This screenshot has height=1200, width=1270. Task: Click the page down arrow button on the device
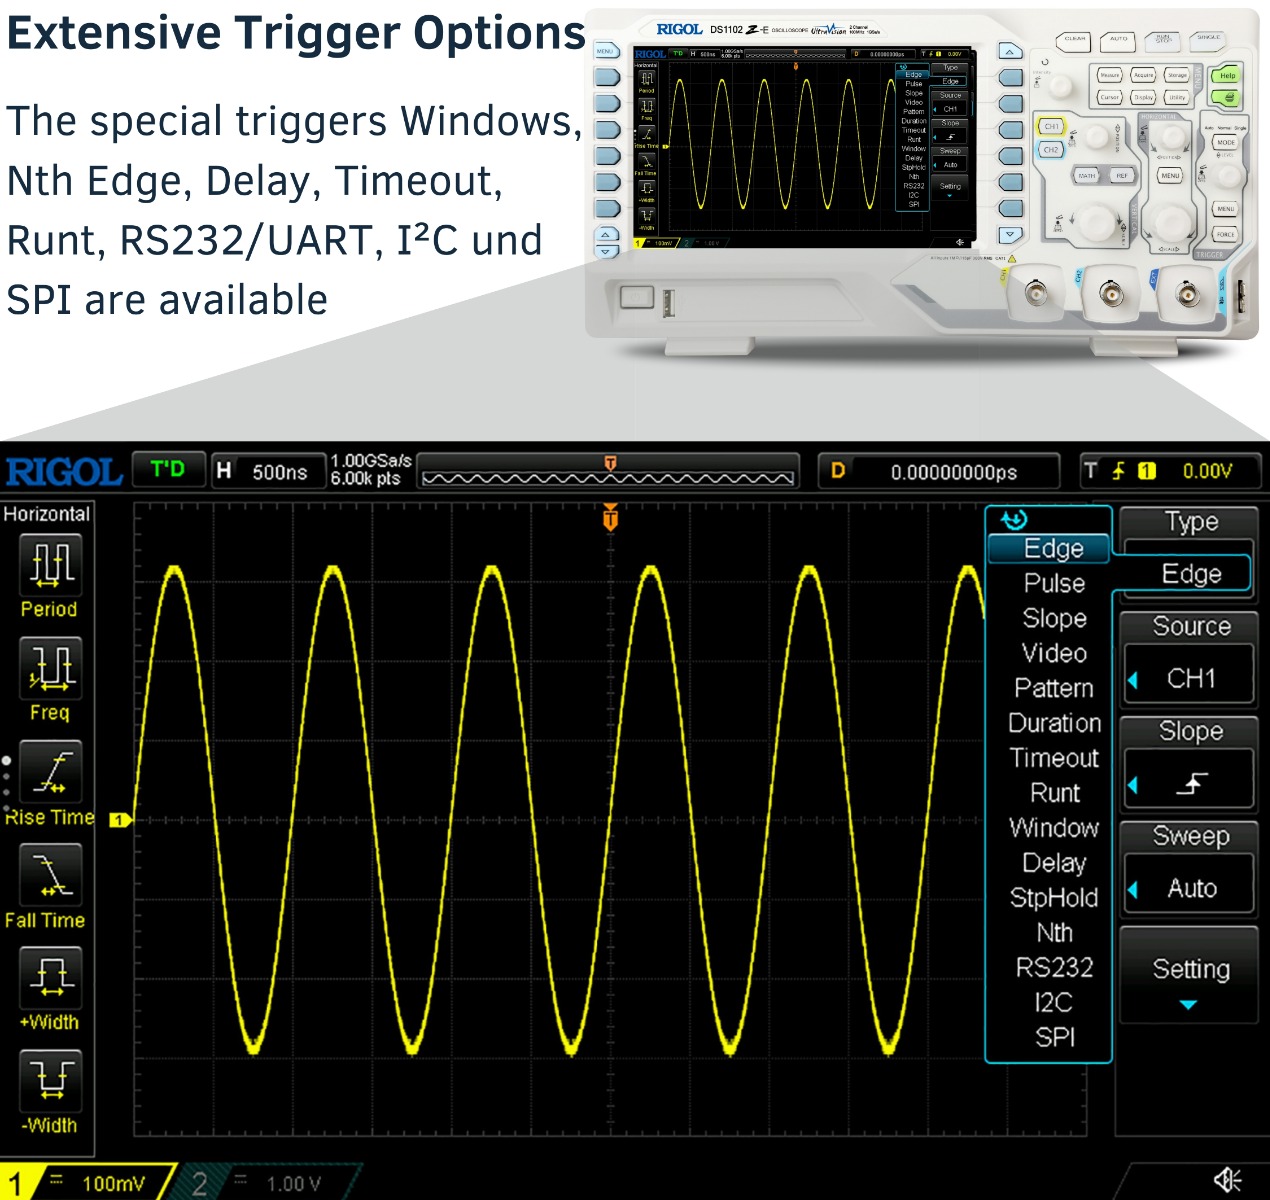[1010, 234]
